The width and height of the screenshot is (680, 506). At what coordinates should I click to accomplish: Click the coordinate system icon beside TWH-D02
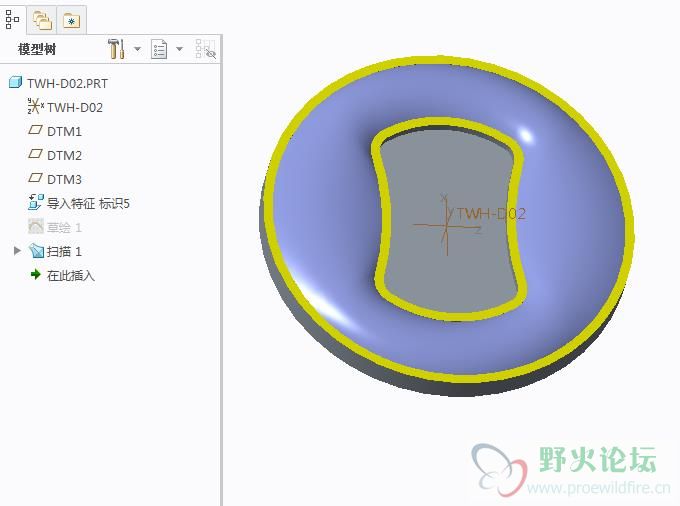pos(36,106)
